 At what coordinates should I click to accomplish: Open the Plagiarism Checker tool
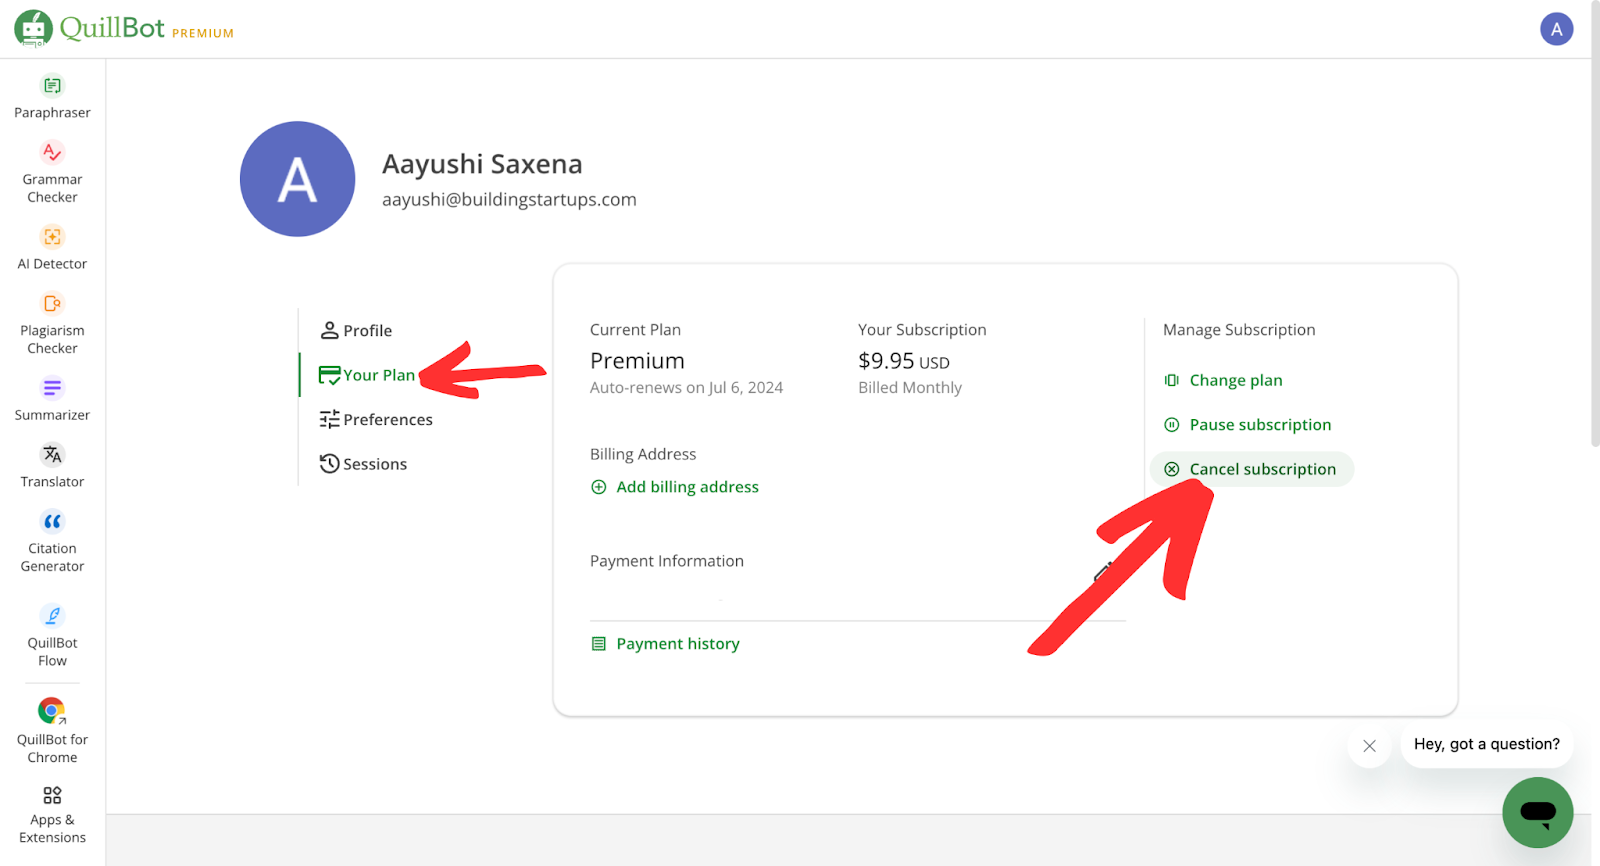(52, 324)
